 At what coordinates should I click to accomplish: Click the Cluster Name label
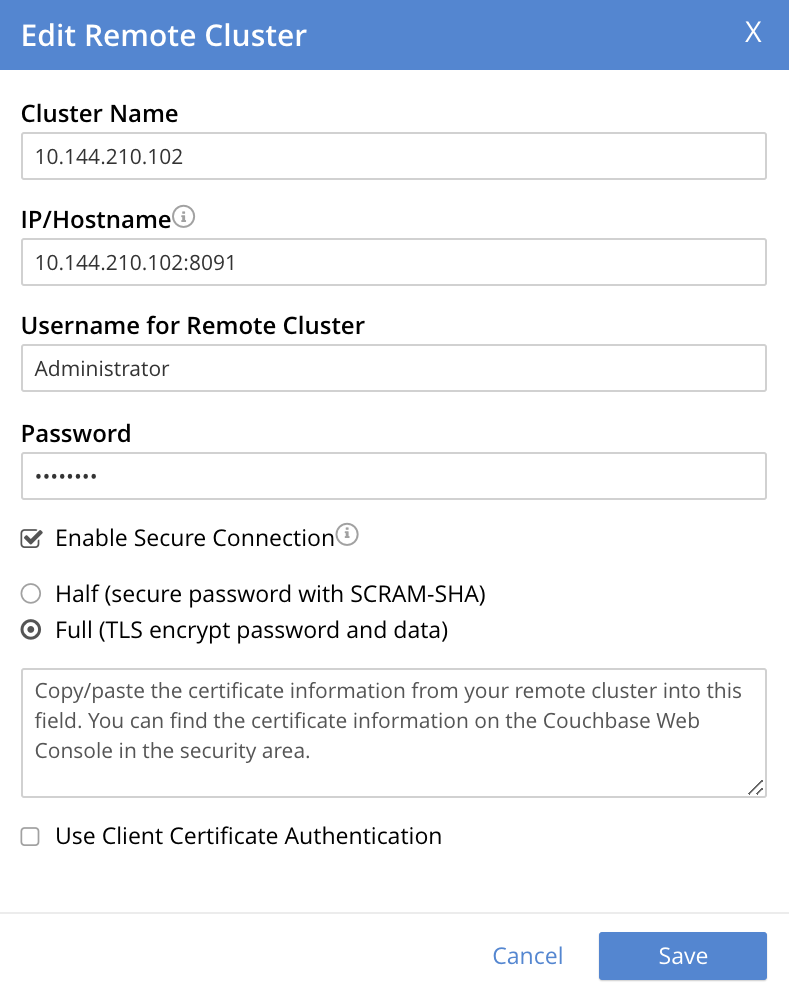pyautogui.click(x=99, y=113)
